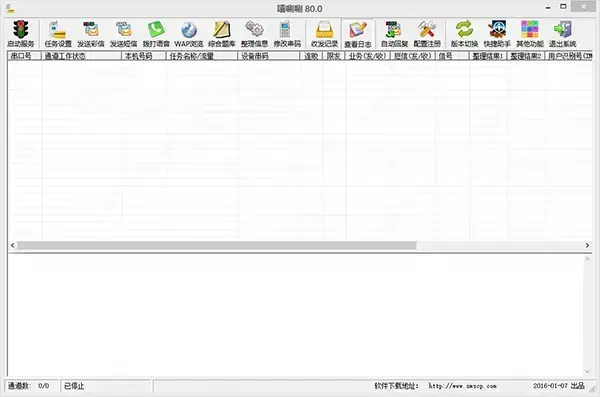
Task: Select the 短信(发/收) column header
Action: pyautogui.click(x=412, y=56)
